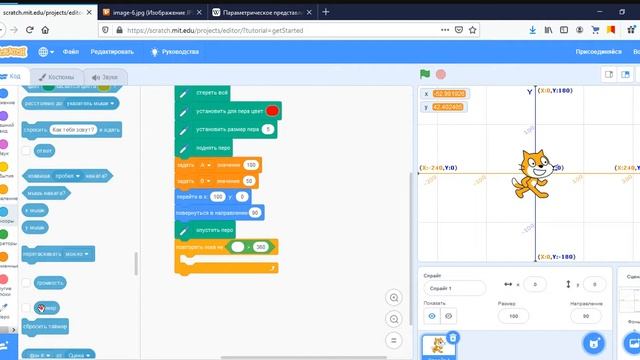Edit the sprite Направление field

click(586, 316)
